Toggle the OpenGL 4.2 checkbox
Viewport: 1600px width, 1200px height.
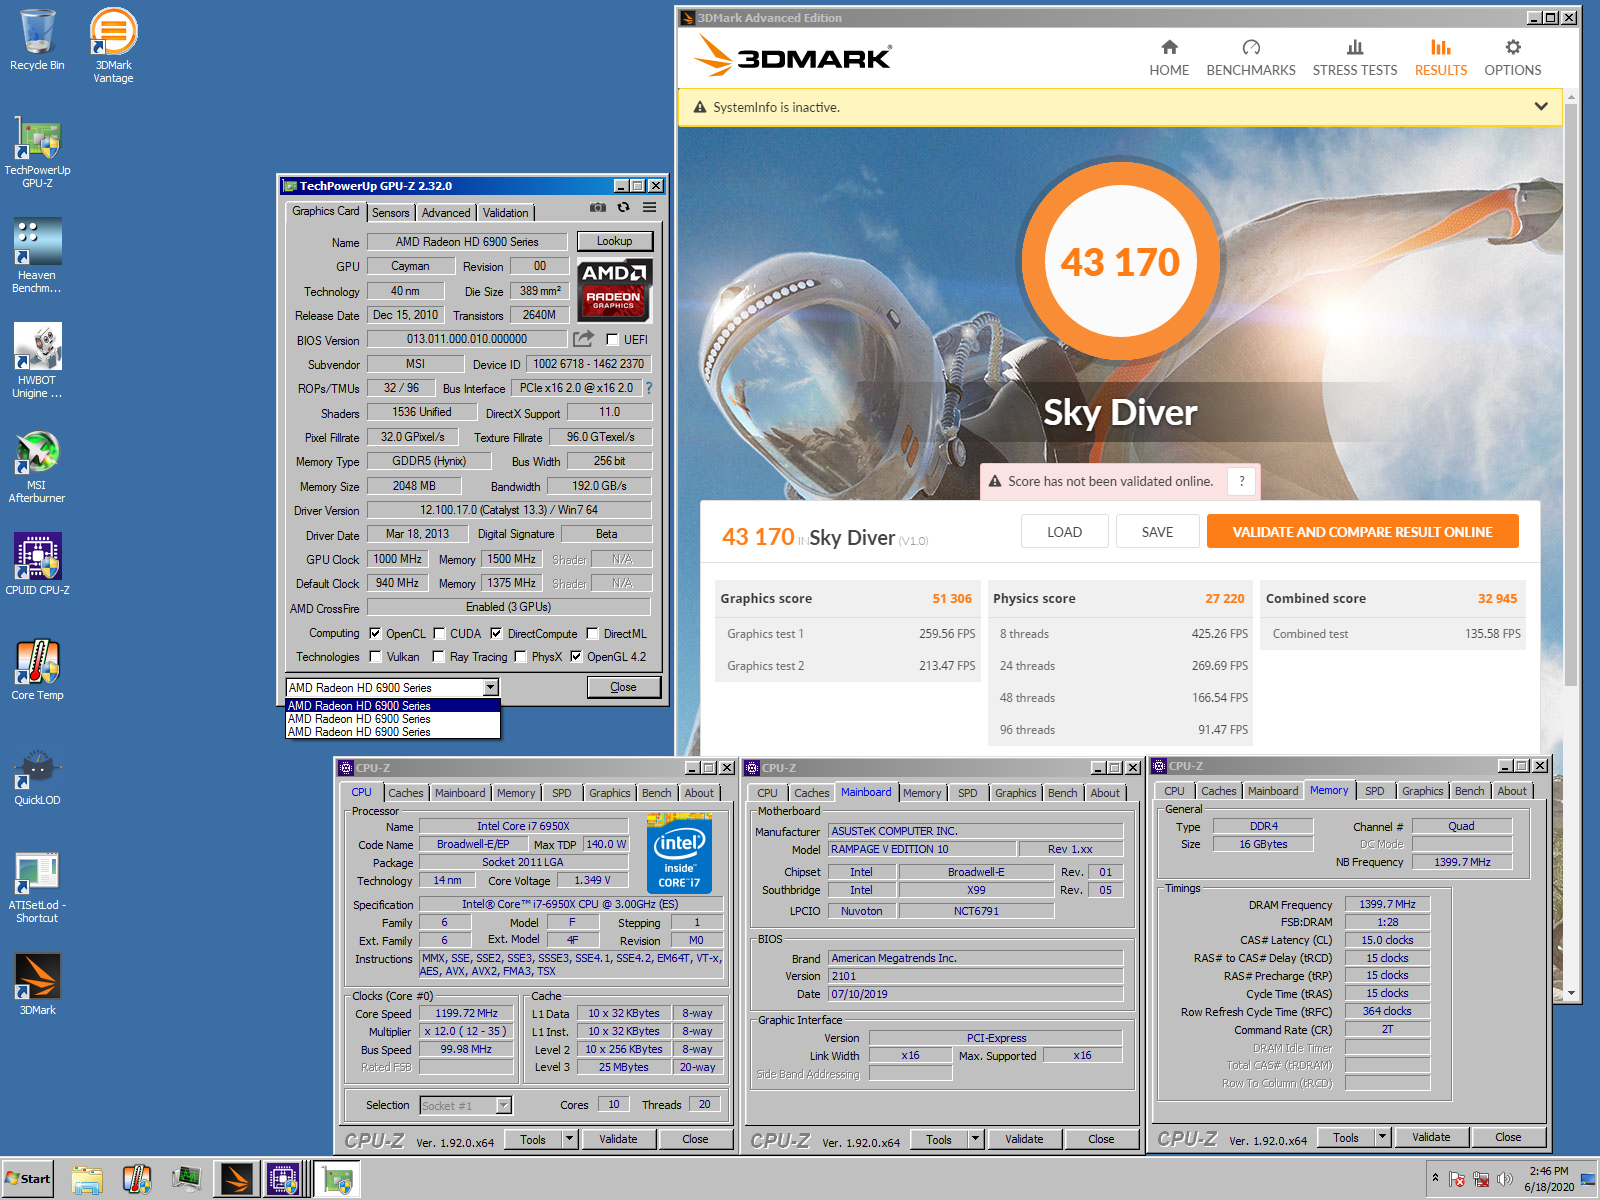tap(576, 657)
